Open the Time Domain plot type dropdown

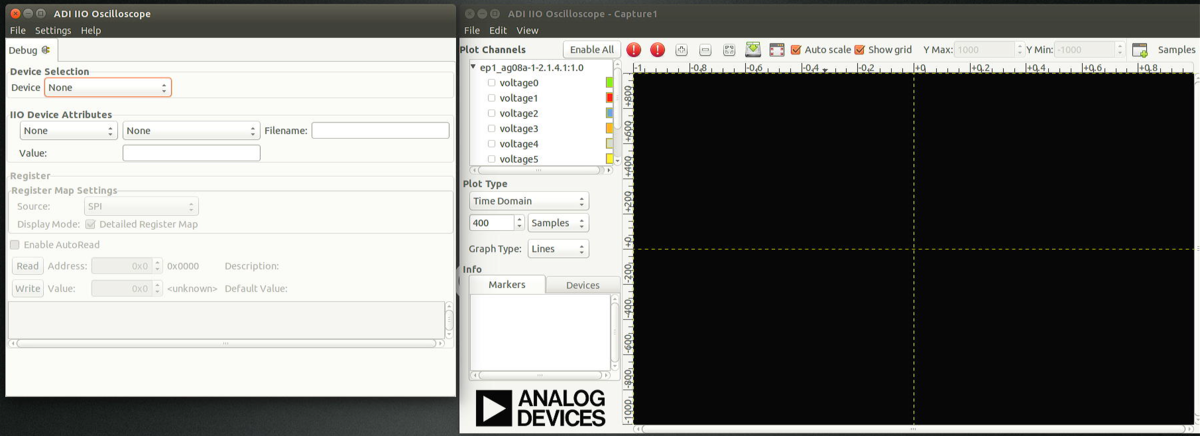(529, 201)
